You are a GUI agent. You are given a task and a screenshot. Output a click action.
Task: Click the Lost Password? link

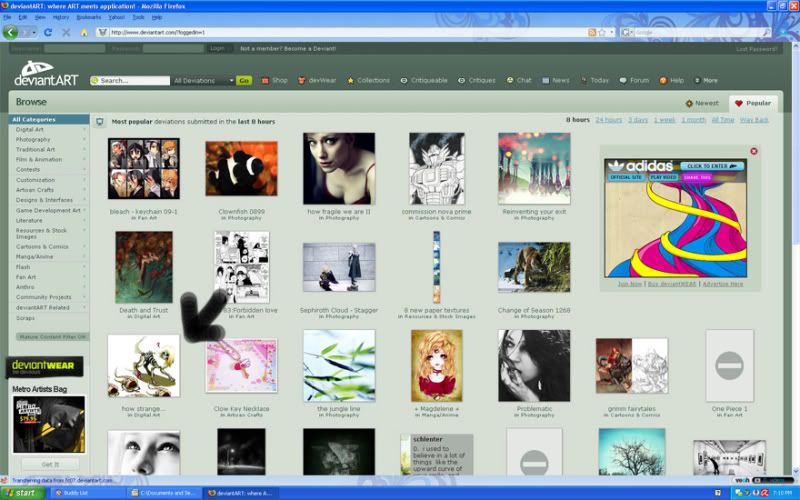[757, 49]
